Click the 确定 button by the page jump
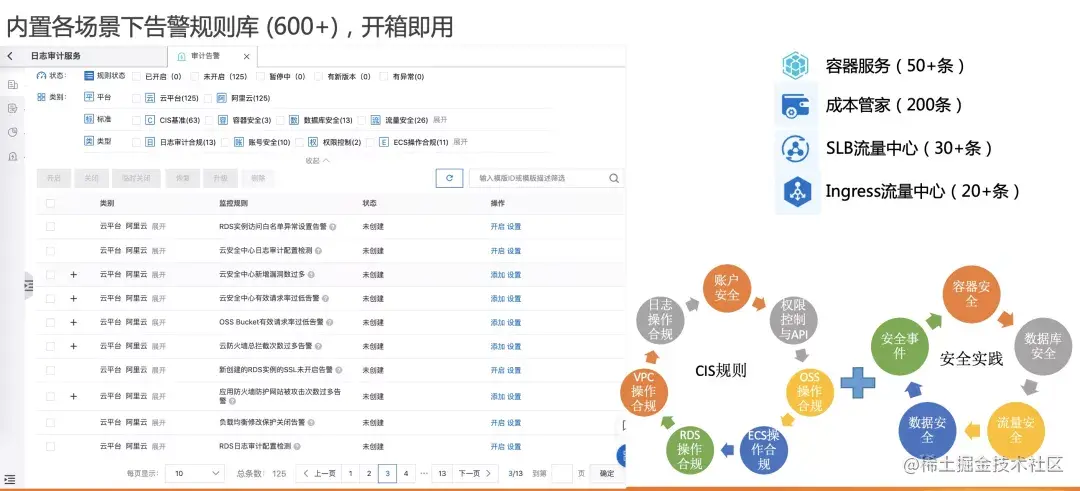 point(607,473)
